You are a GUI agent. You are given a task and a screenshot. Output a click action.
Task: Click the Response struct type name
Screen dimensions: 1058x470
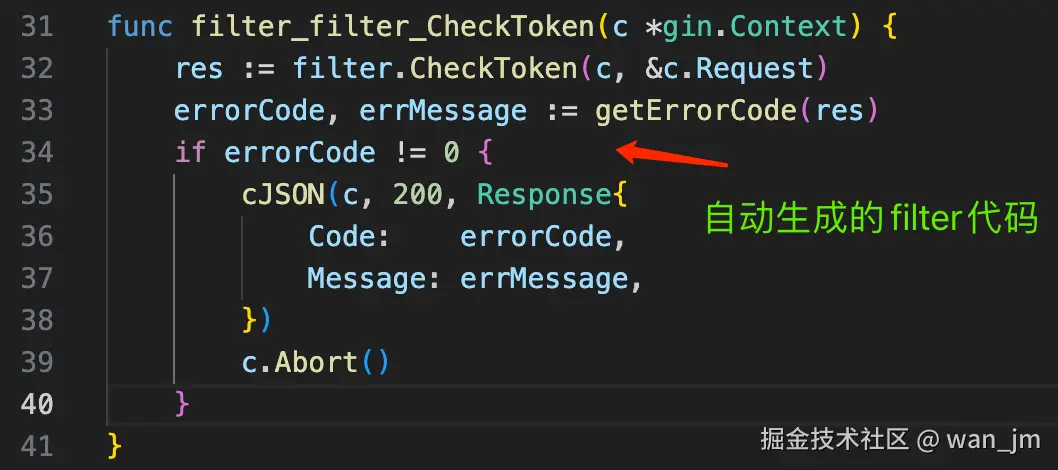(545, 195)
